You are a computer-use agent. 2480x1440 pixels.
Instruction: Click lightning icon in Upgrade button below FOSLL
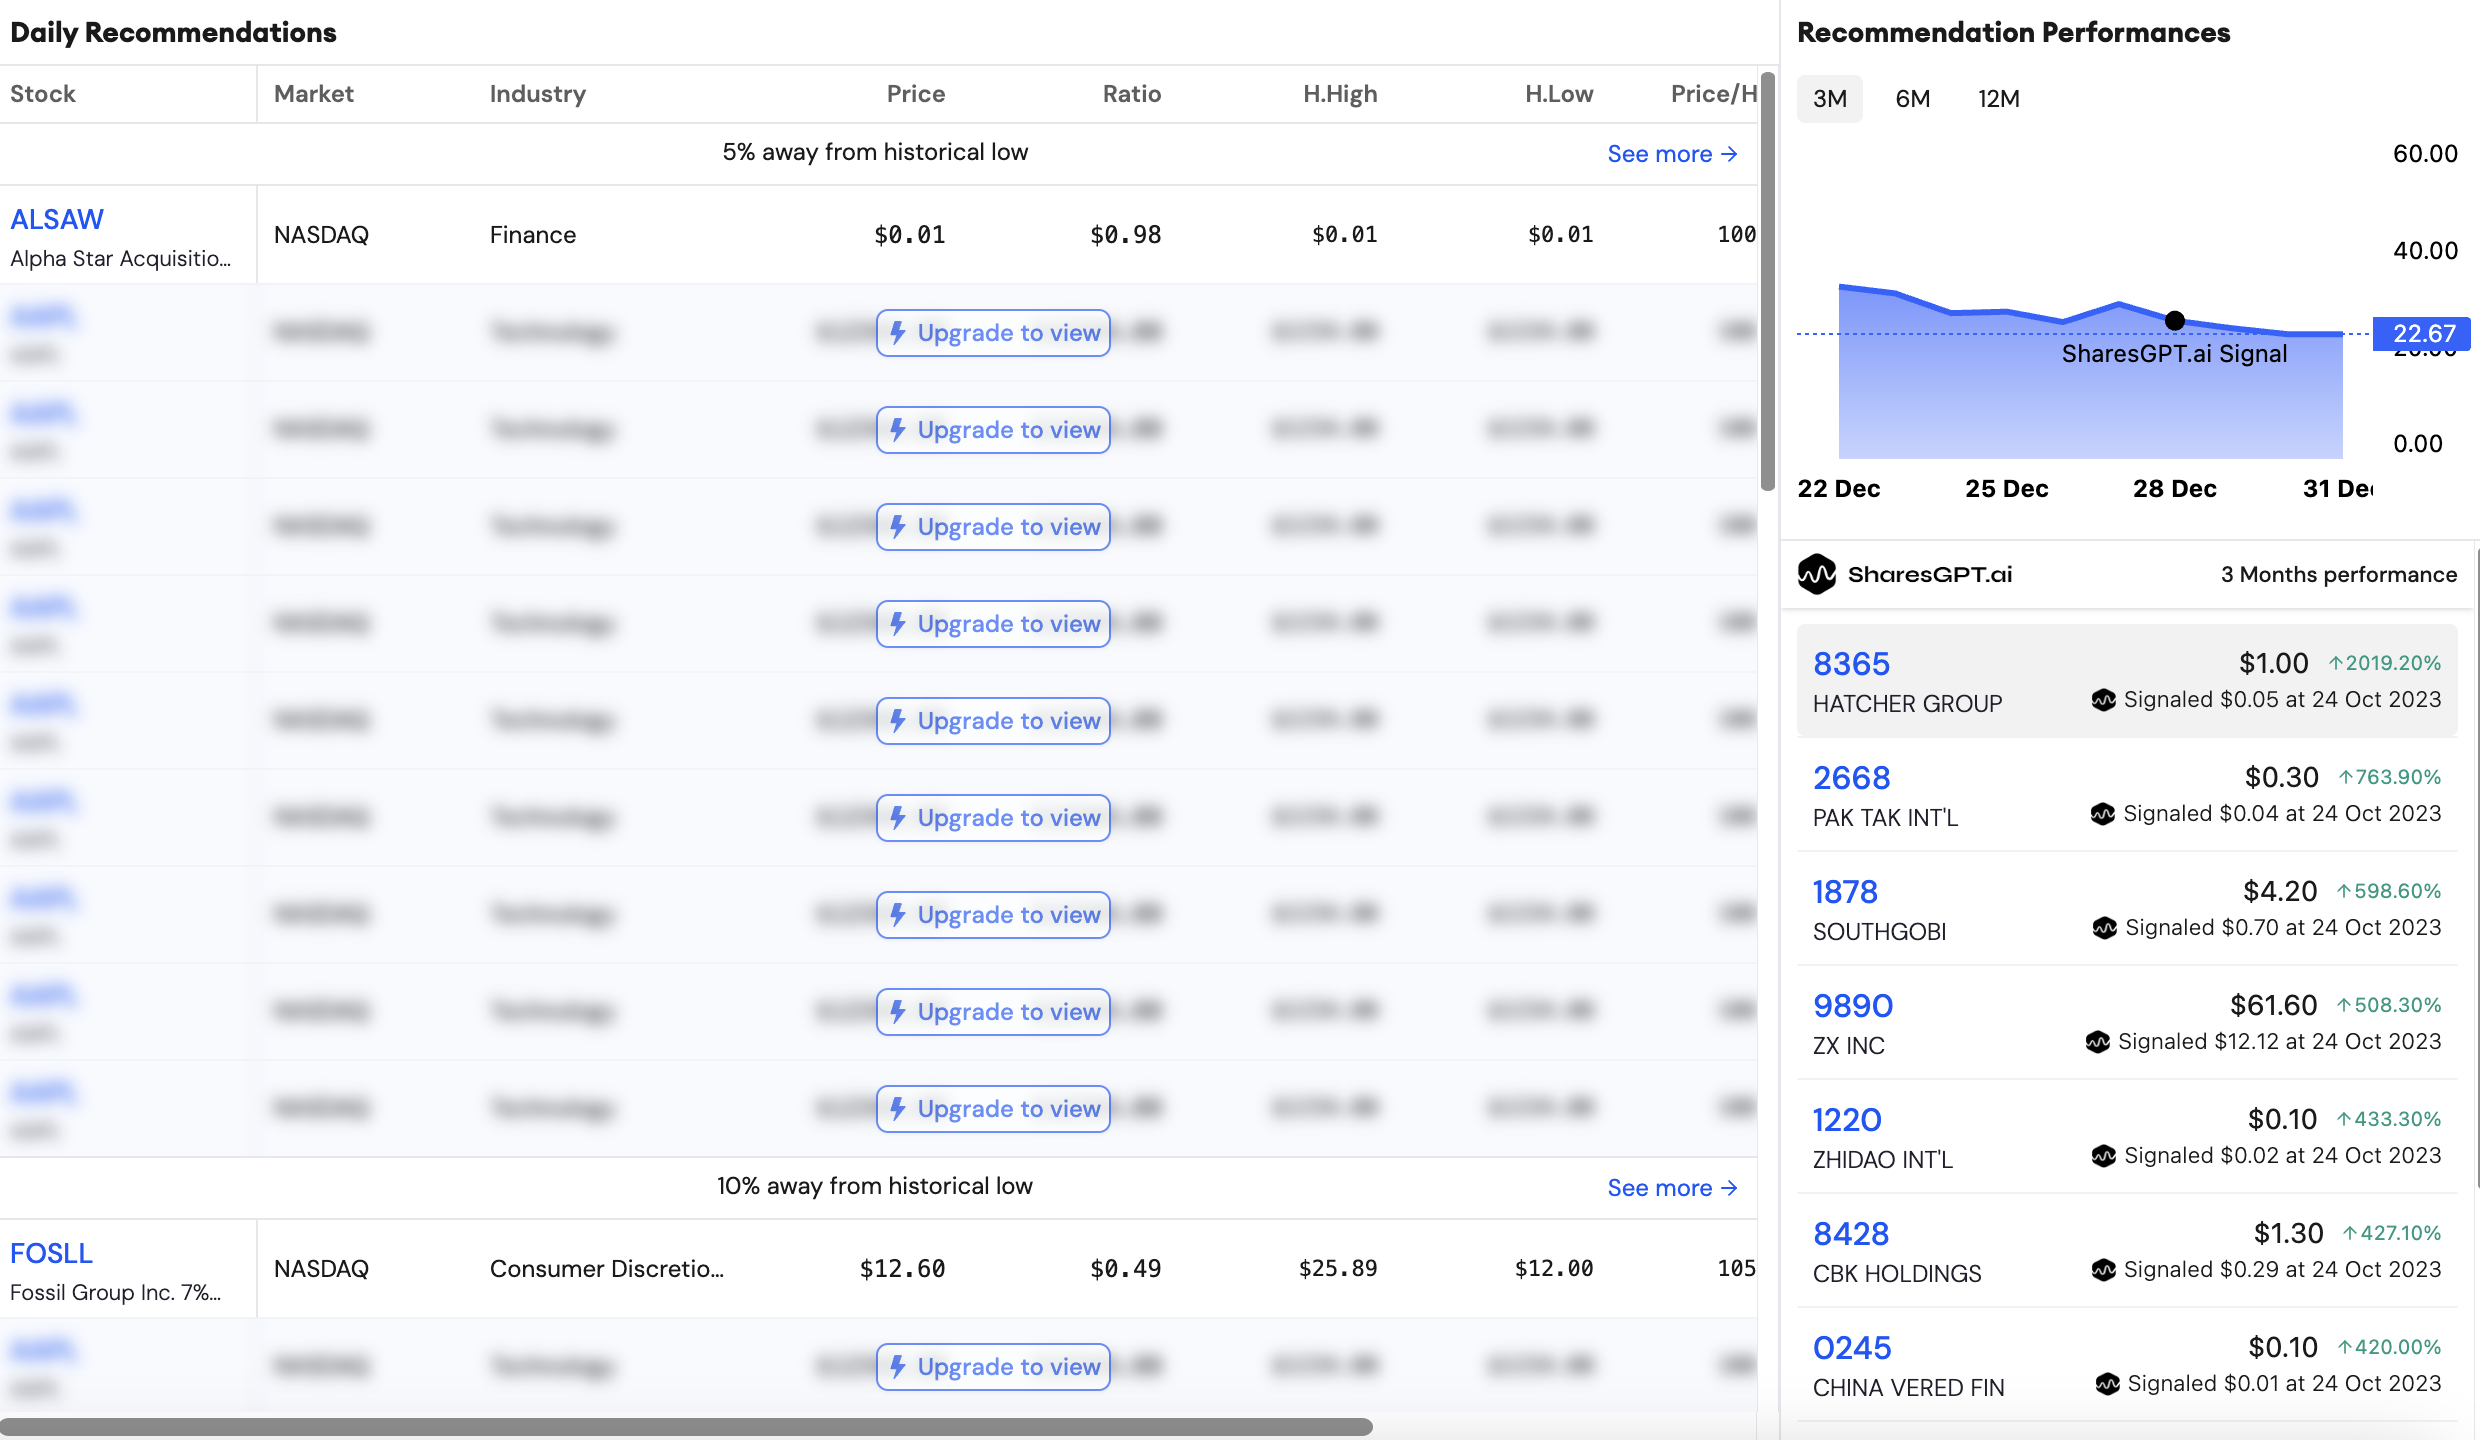click(898, 1367)
